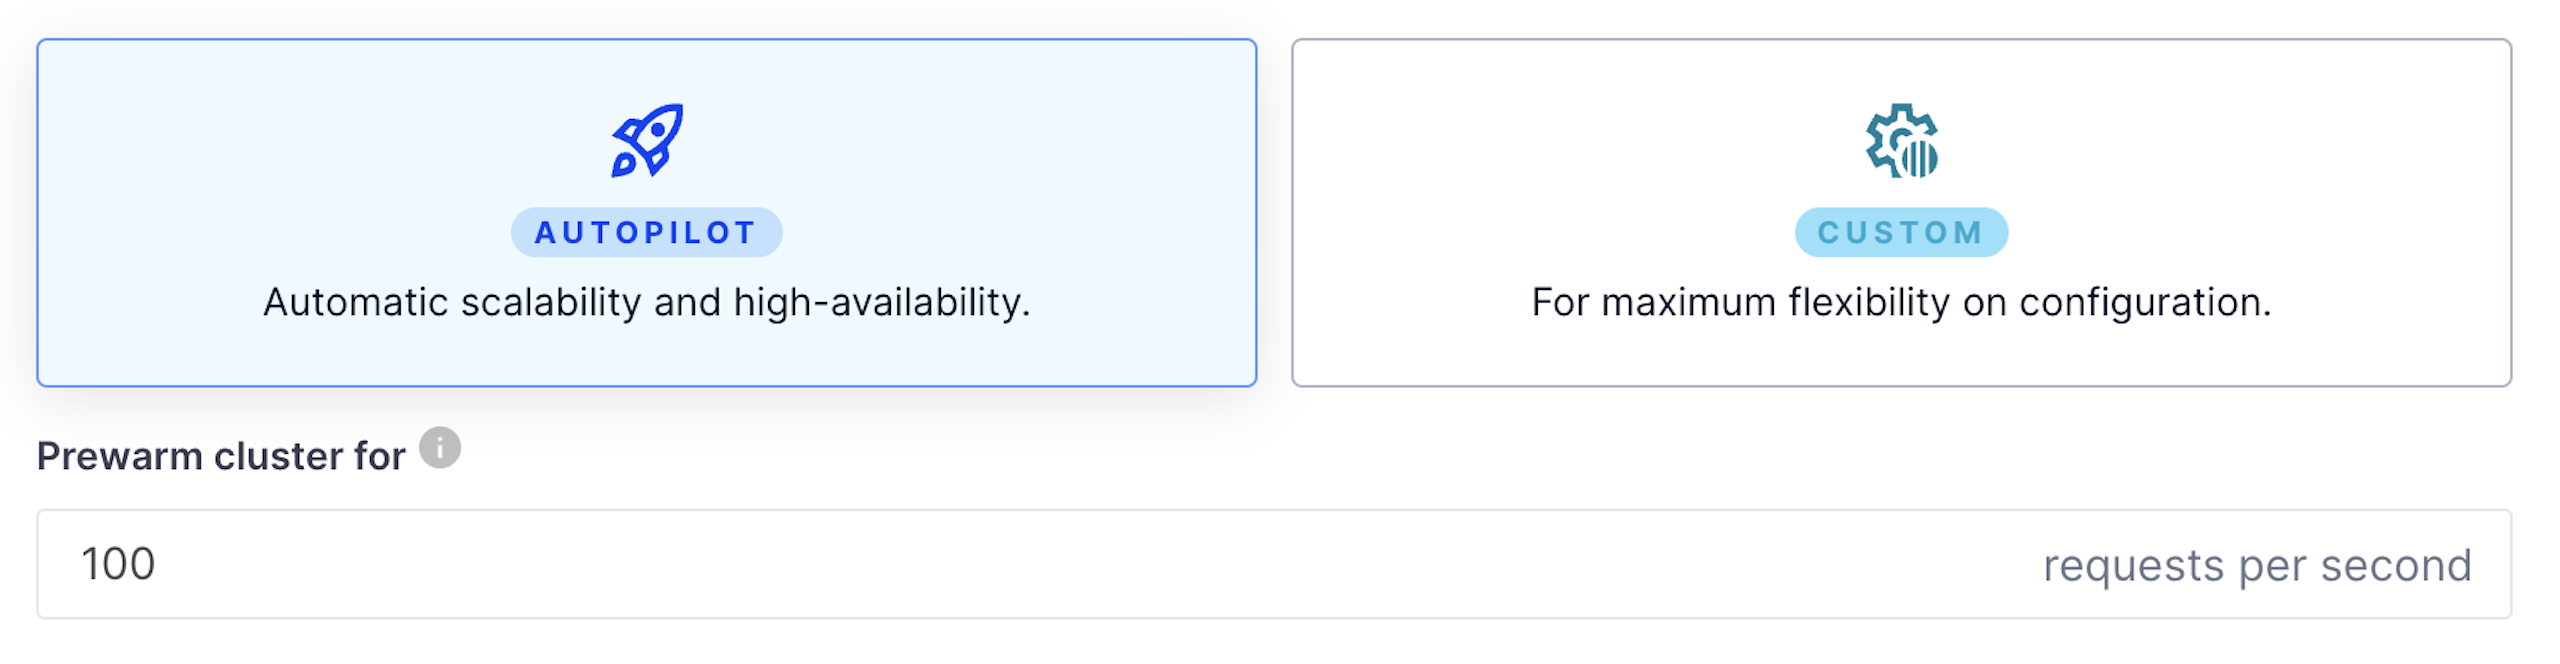The height and width of the screenshot is (664, 2560).
Task: Click the Autopilot rocket icon
Action: pyautogui.click(x=647, y=140)
